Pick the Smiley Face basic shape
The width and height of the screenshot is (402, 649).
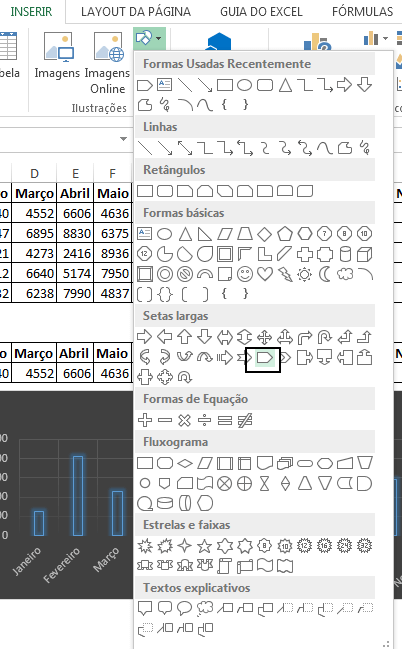pos(245,274)
